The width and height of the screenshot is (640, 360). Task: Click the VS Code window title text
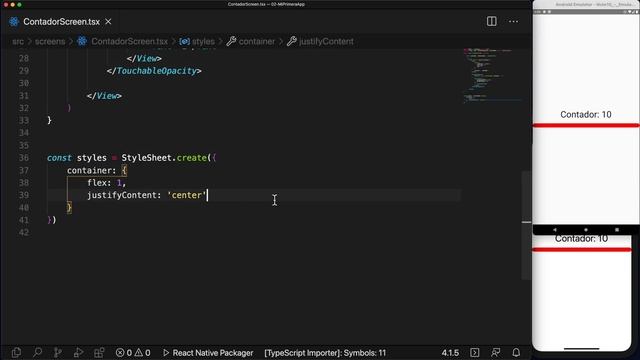coord(266,4)
